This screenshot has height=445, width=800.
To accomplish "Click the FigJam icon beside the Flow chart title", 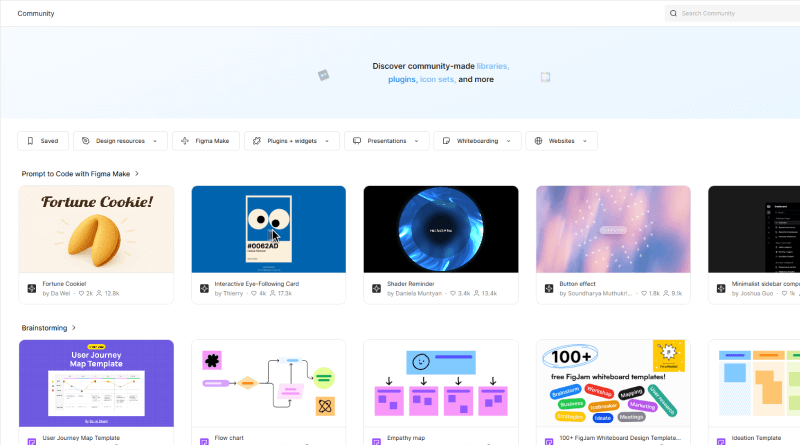I will point(204,439).
